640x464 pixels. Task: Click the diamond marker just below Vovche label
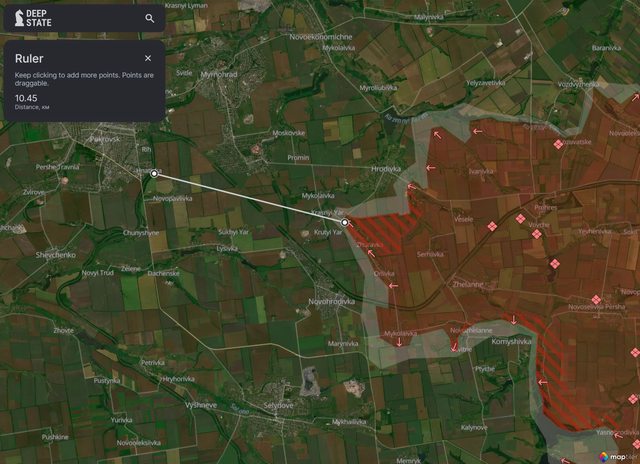click(537, 234)
